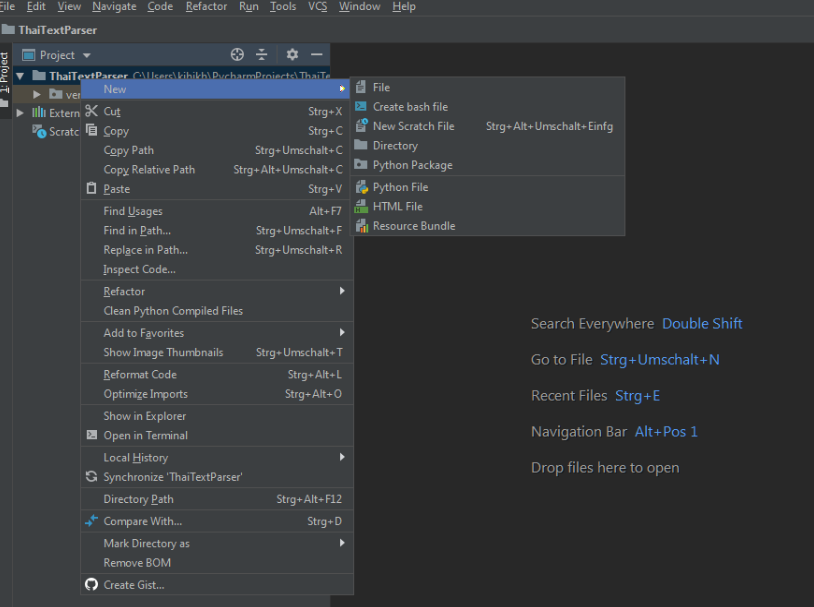Click the Compare With arrows icon

coord(91,520)
